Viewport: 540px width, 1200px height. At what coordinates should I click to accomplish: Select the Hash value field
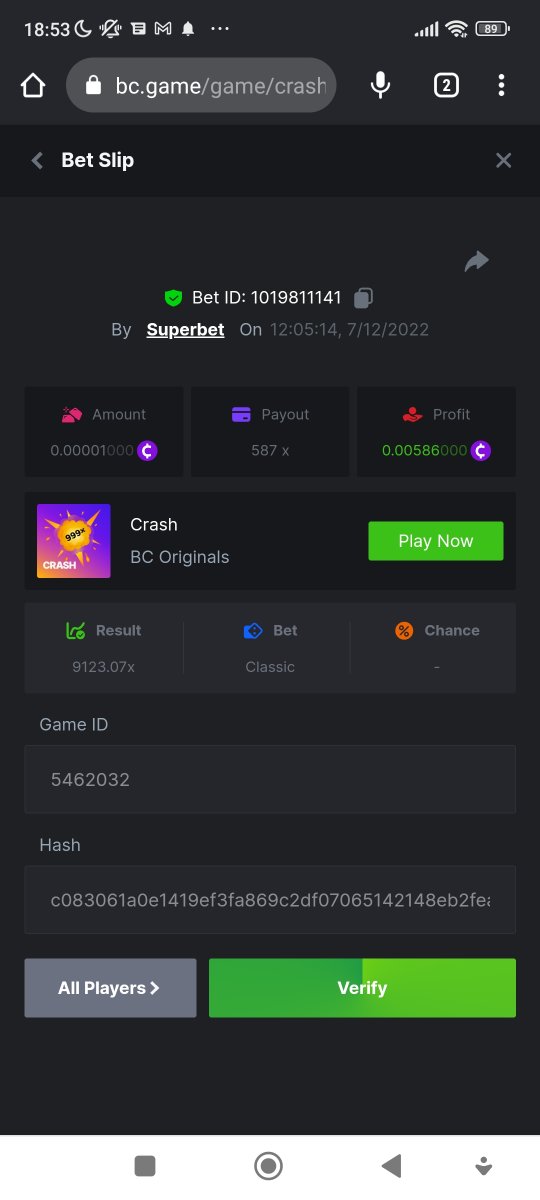270,900
